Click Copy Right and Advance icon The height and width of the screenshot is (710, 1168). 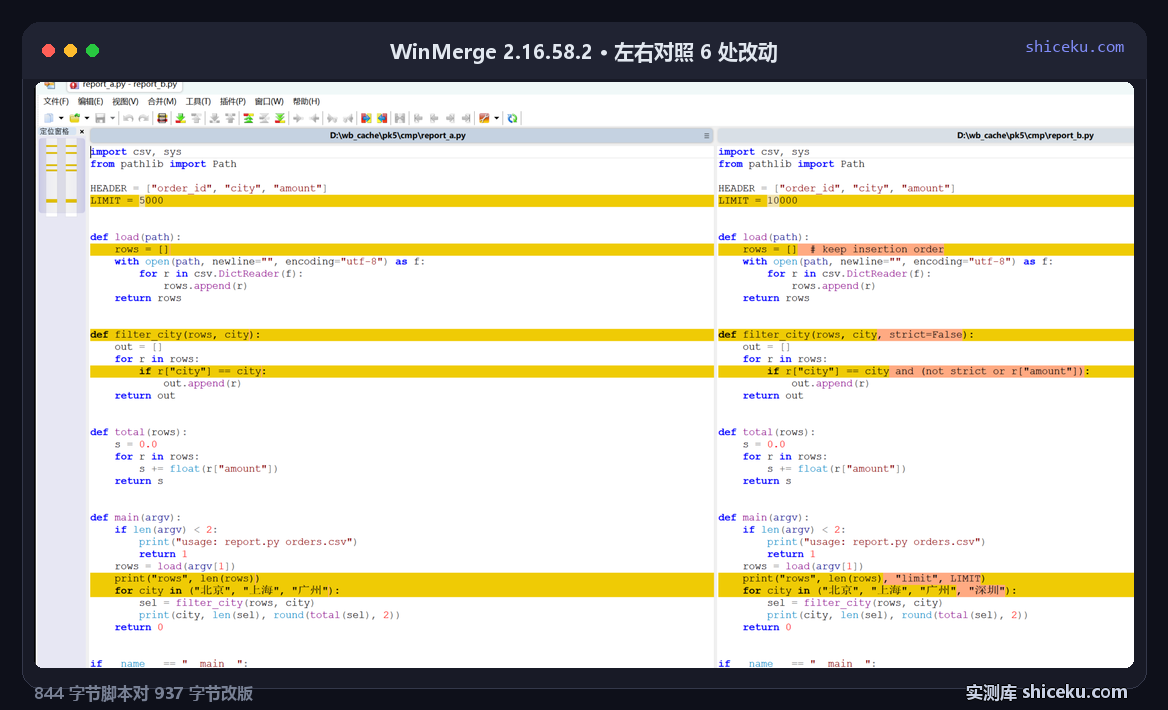point(331,118)
